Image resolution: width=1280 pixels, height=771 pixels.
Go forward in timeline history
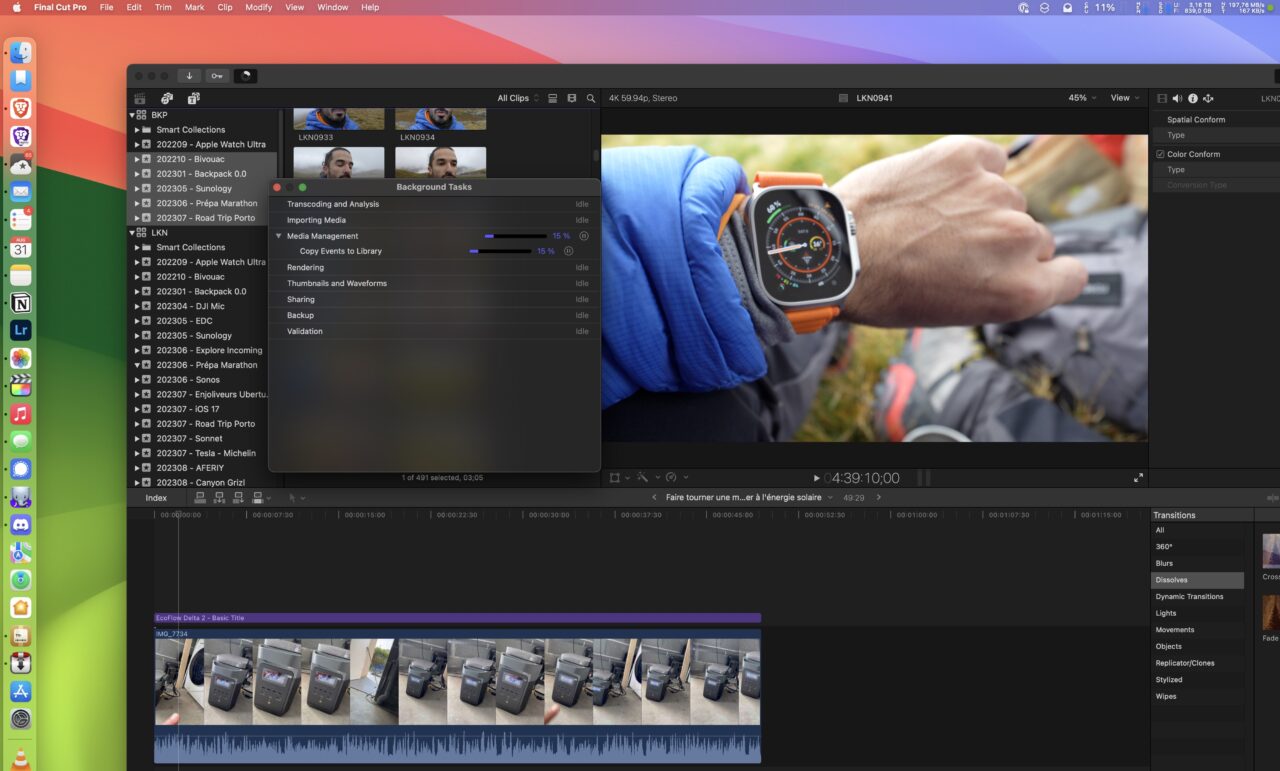click(879, 497)
